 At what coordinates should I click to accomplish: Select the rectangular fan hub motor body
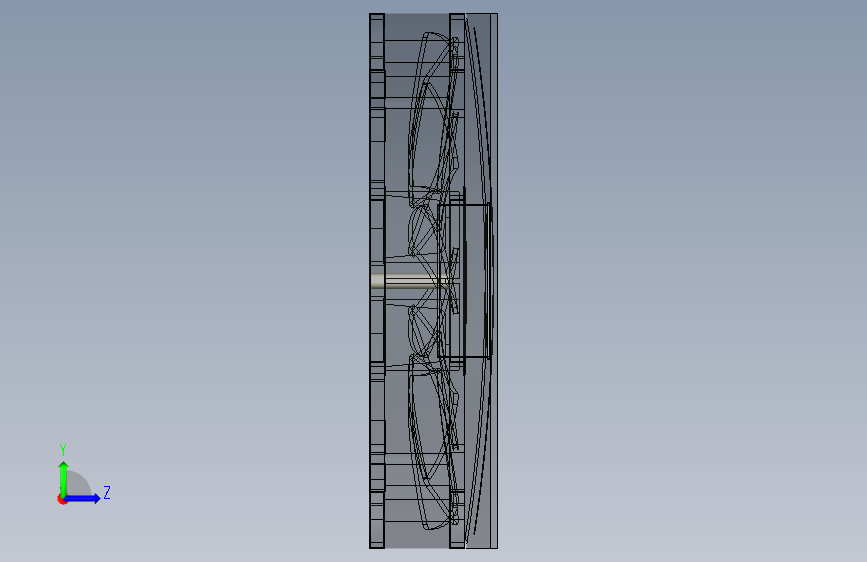[464, 281]
